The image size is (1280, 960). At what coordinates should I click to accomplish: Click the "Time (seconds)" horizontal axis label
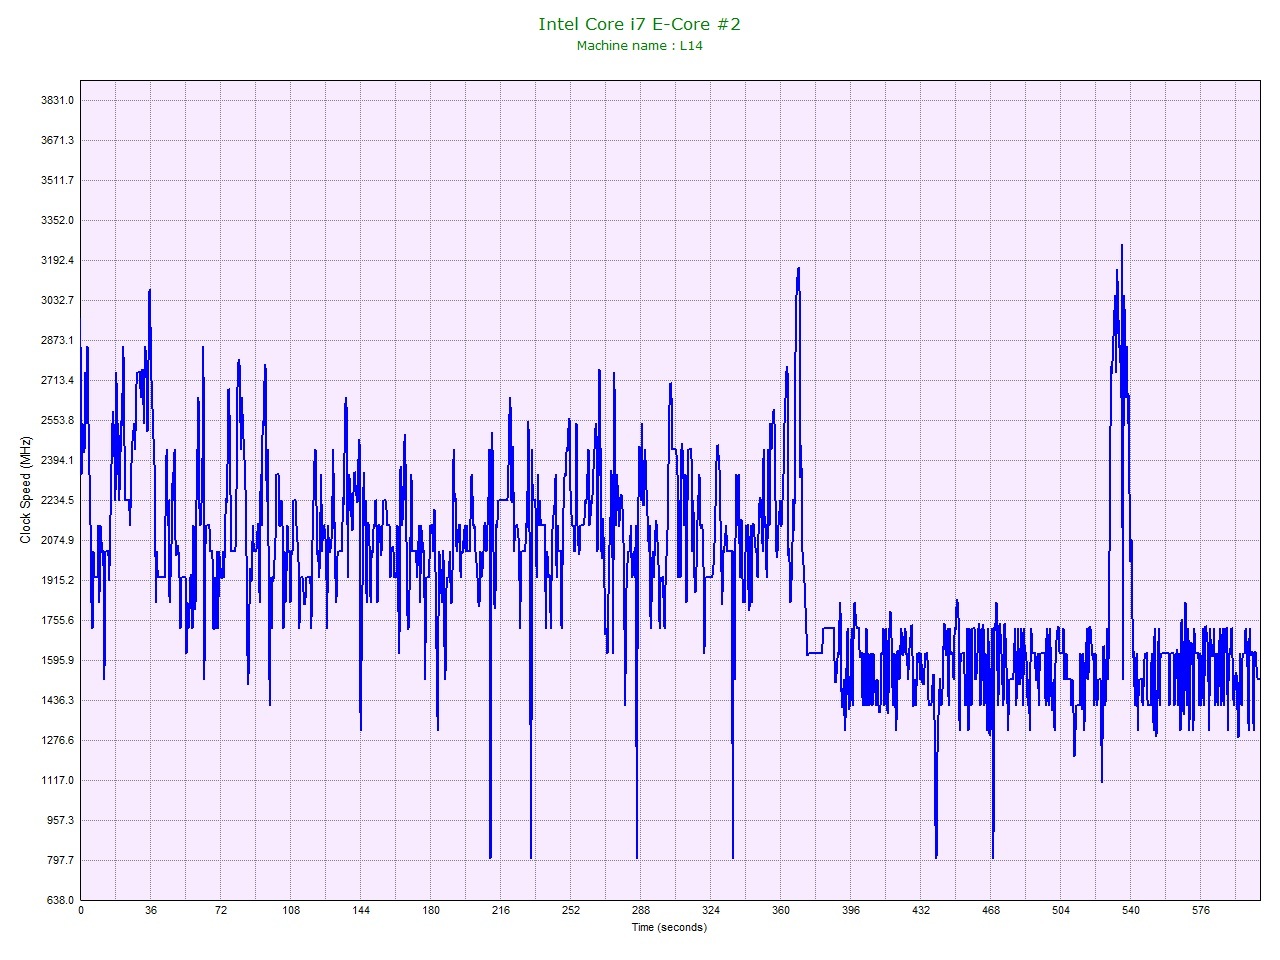[668, 927]
